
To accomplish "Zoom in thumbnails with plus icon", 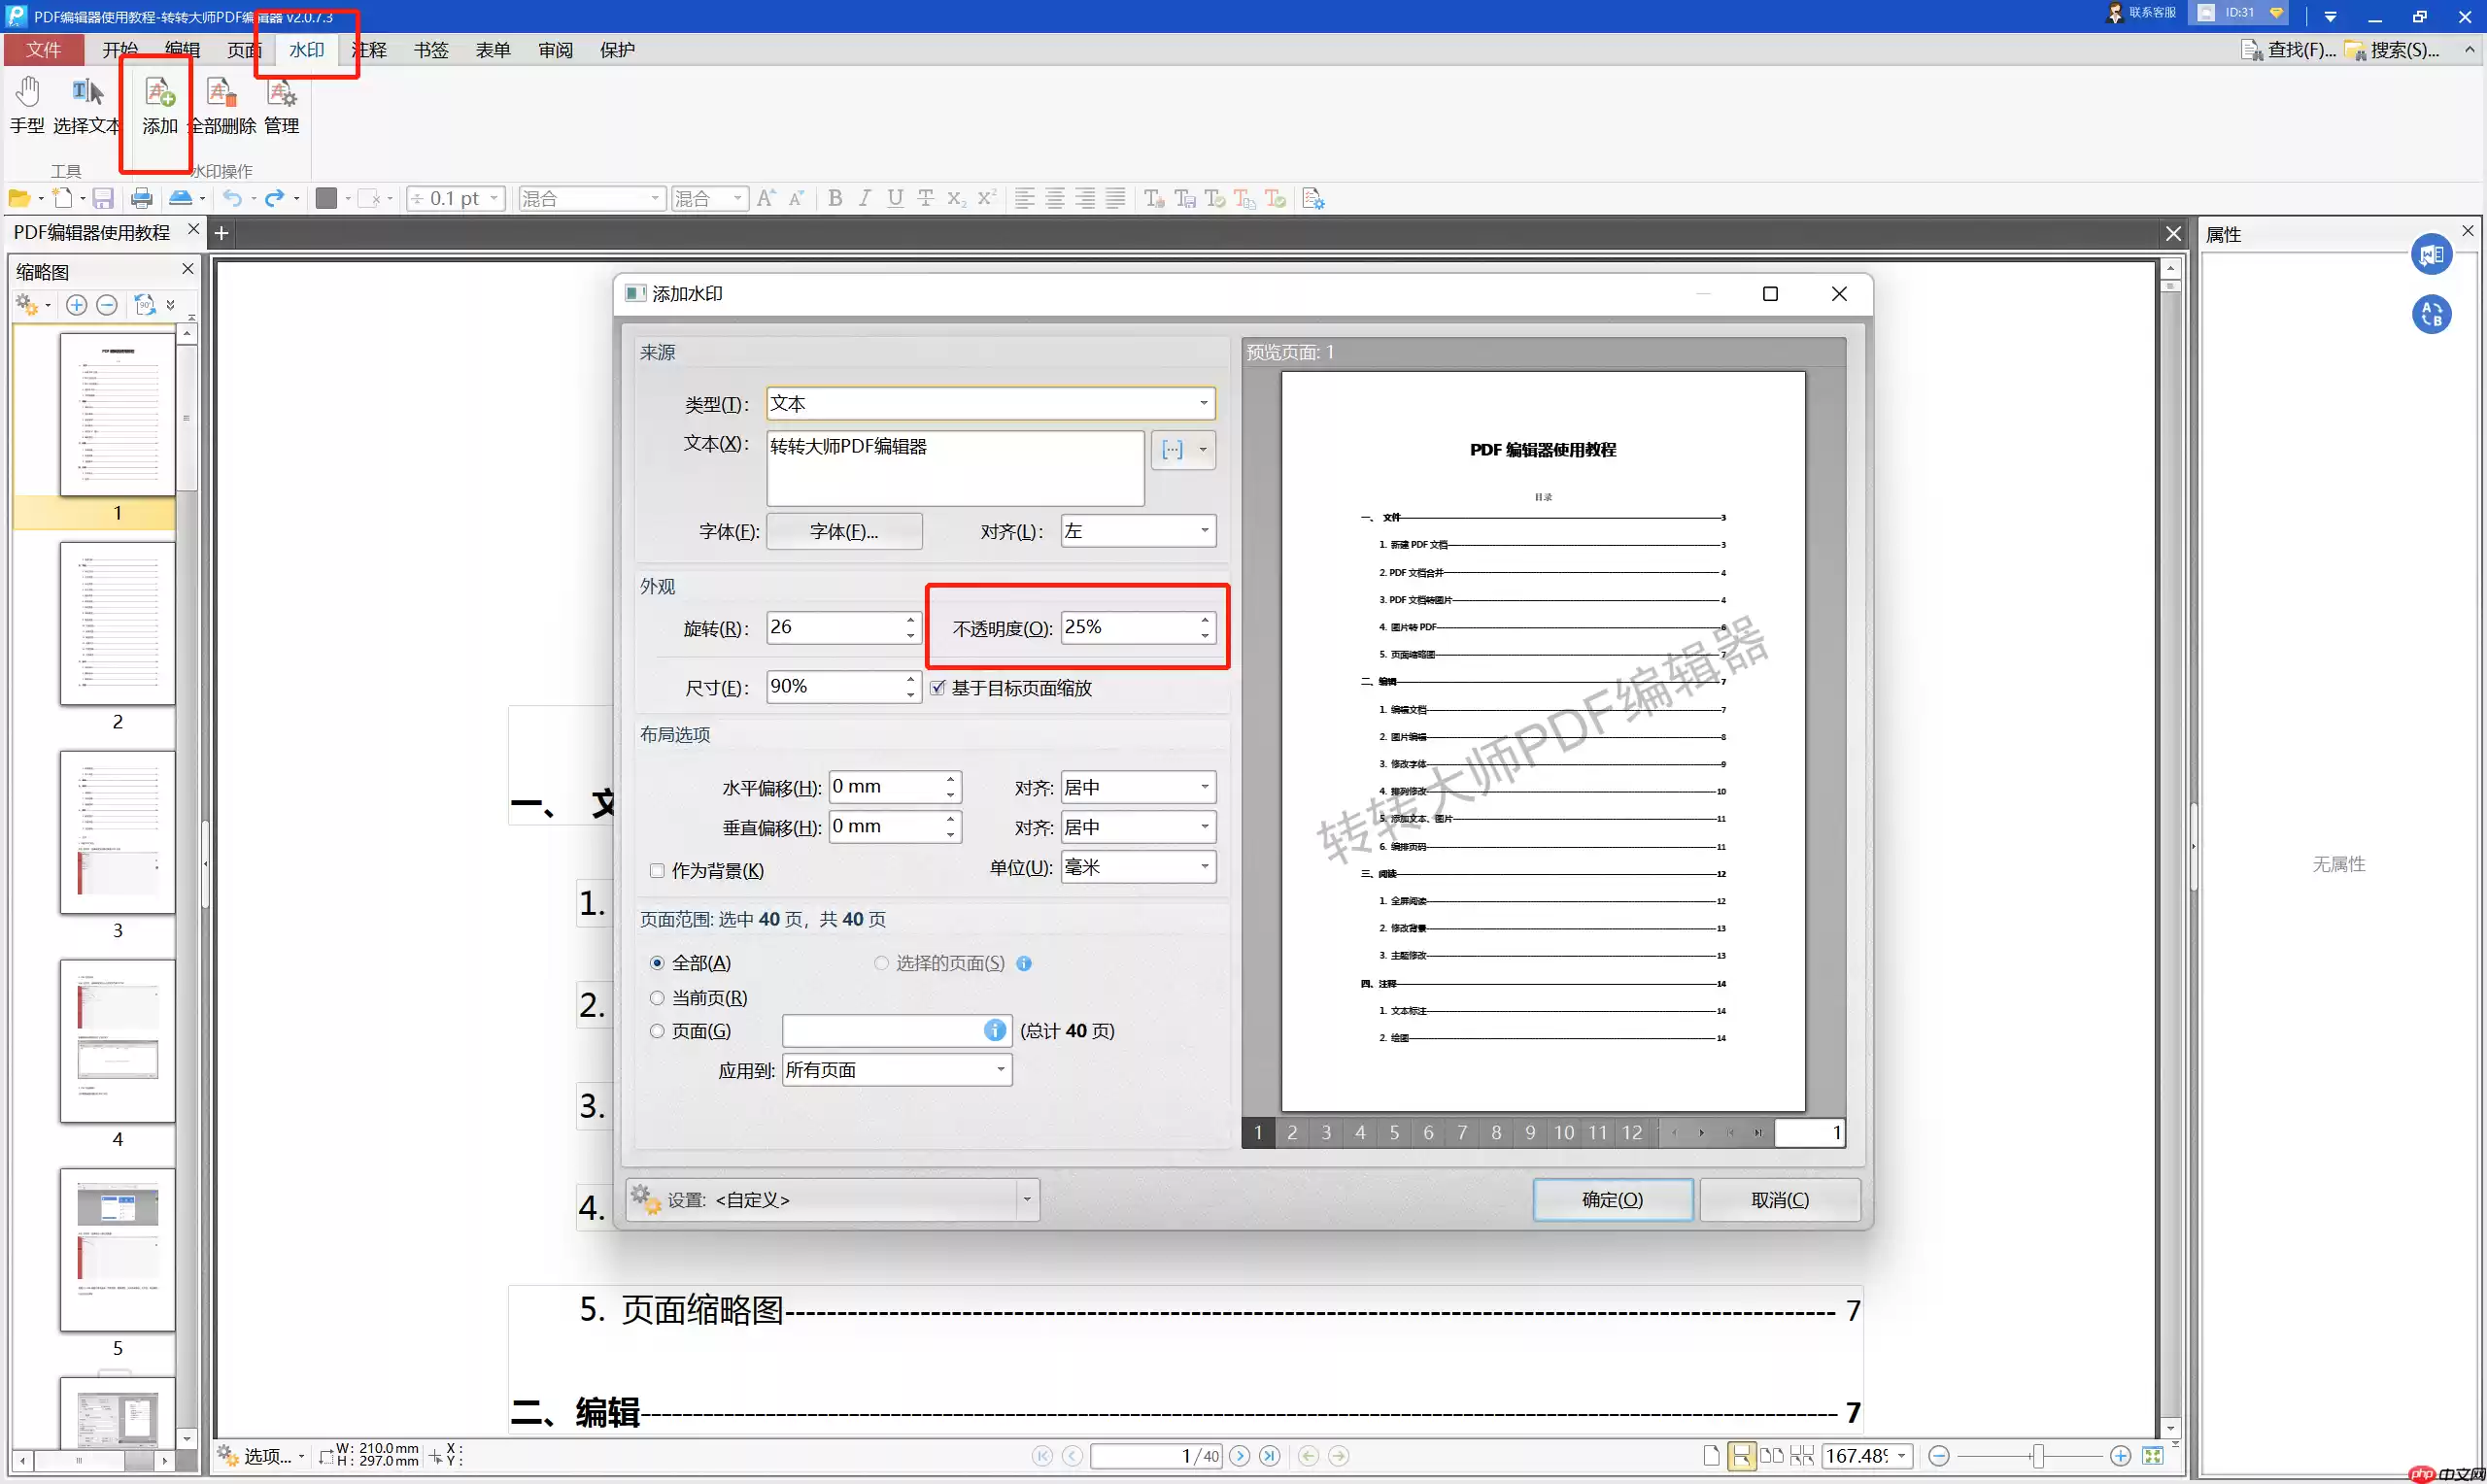I will (x=76, y=305).
